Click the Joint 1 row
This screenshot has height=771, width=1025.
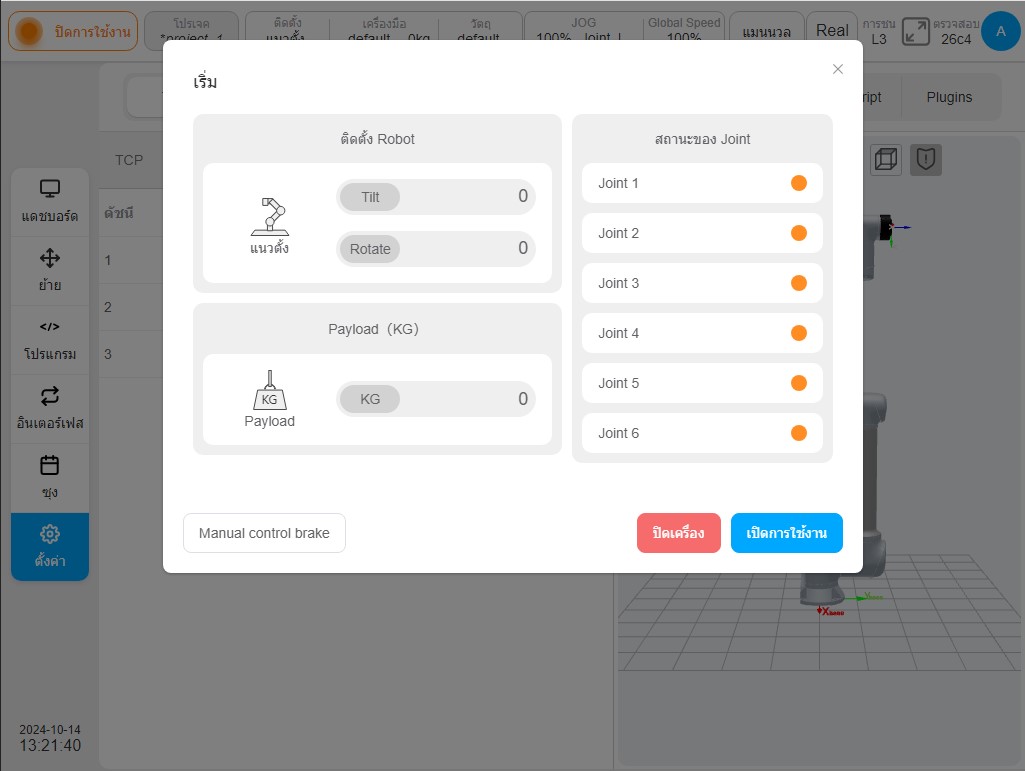pos(702,183)
